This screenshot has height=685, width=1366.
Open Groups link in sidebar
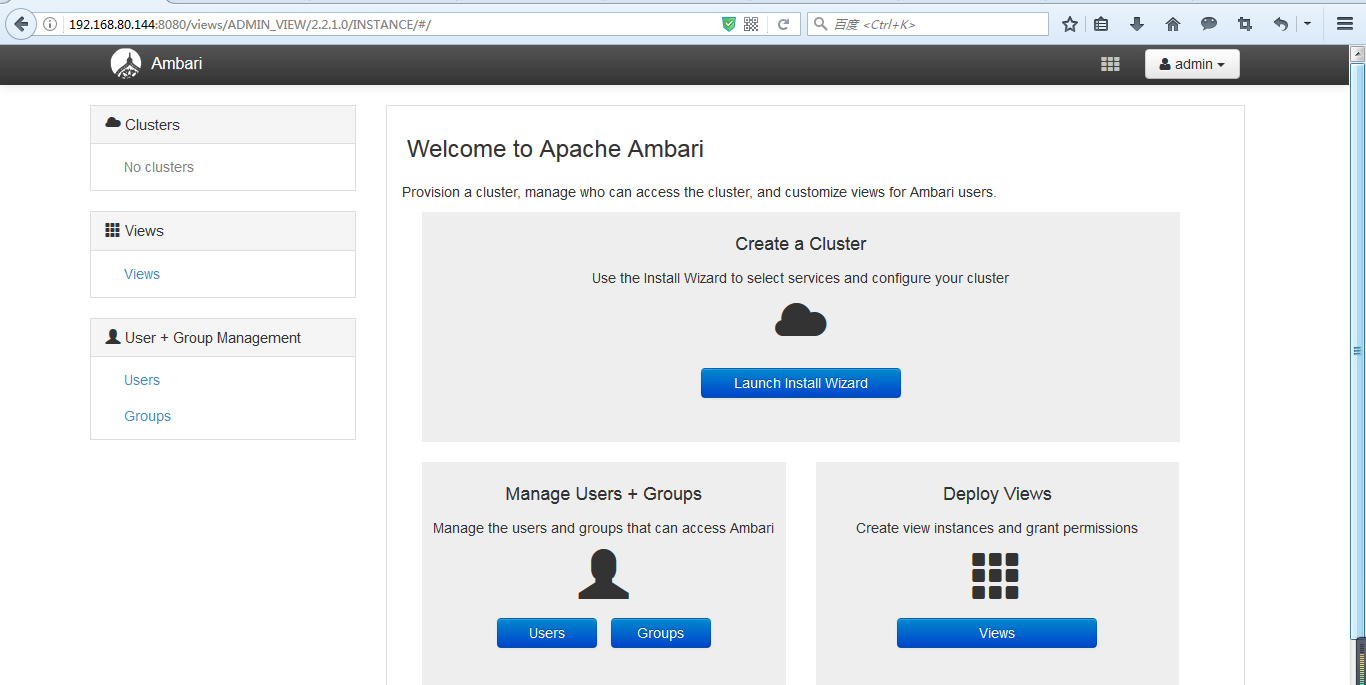[148, 416]
